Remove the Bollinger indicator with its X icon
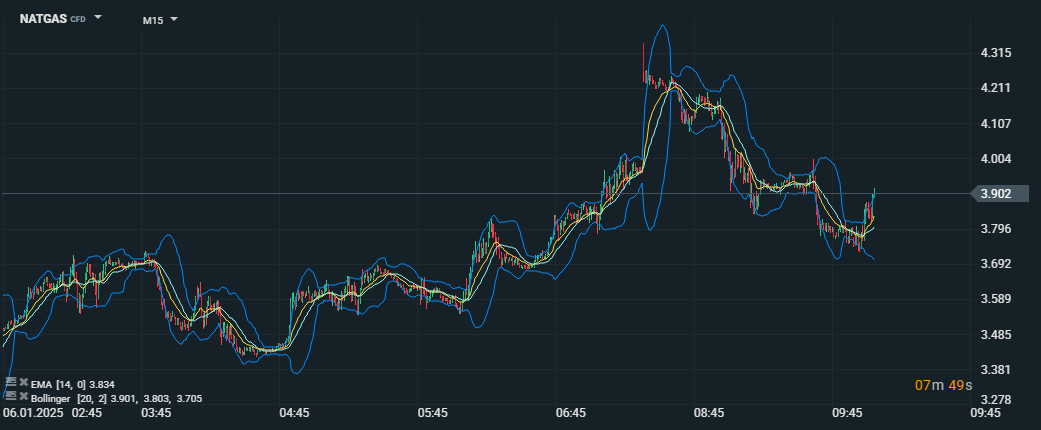This screenshot has height=430, width=1041. pyautogui.click(x=22, y=397)
